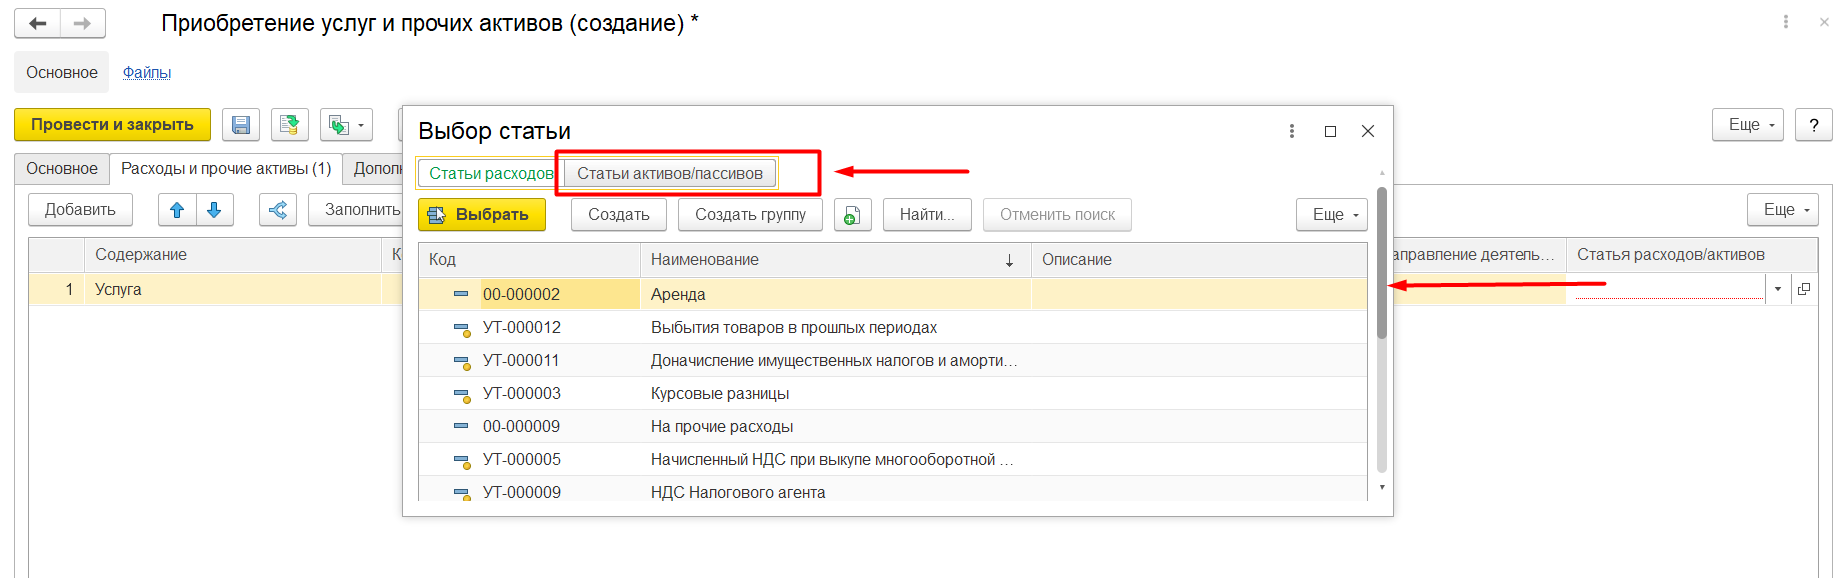Move row up with blue up arrow

[x=177, y=210]
